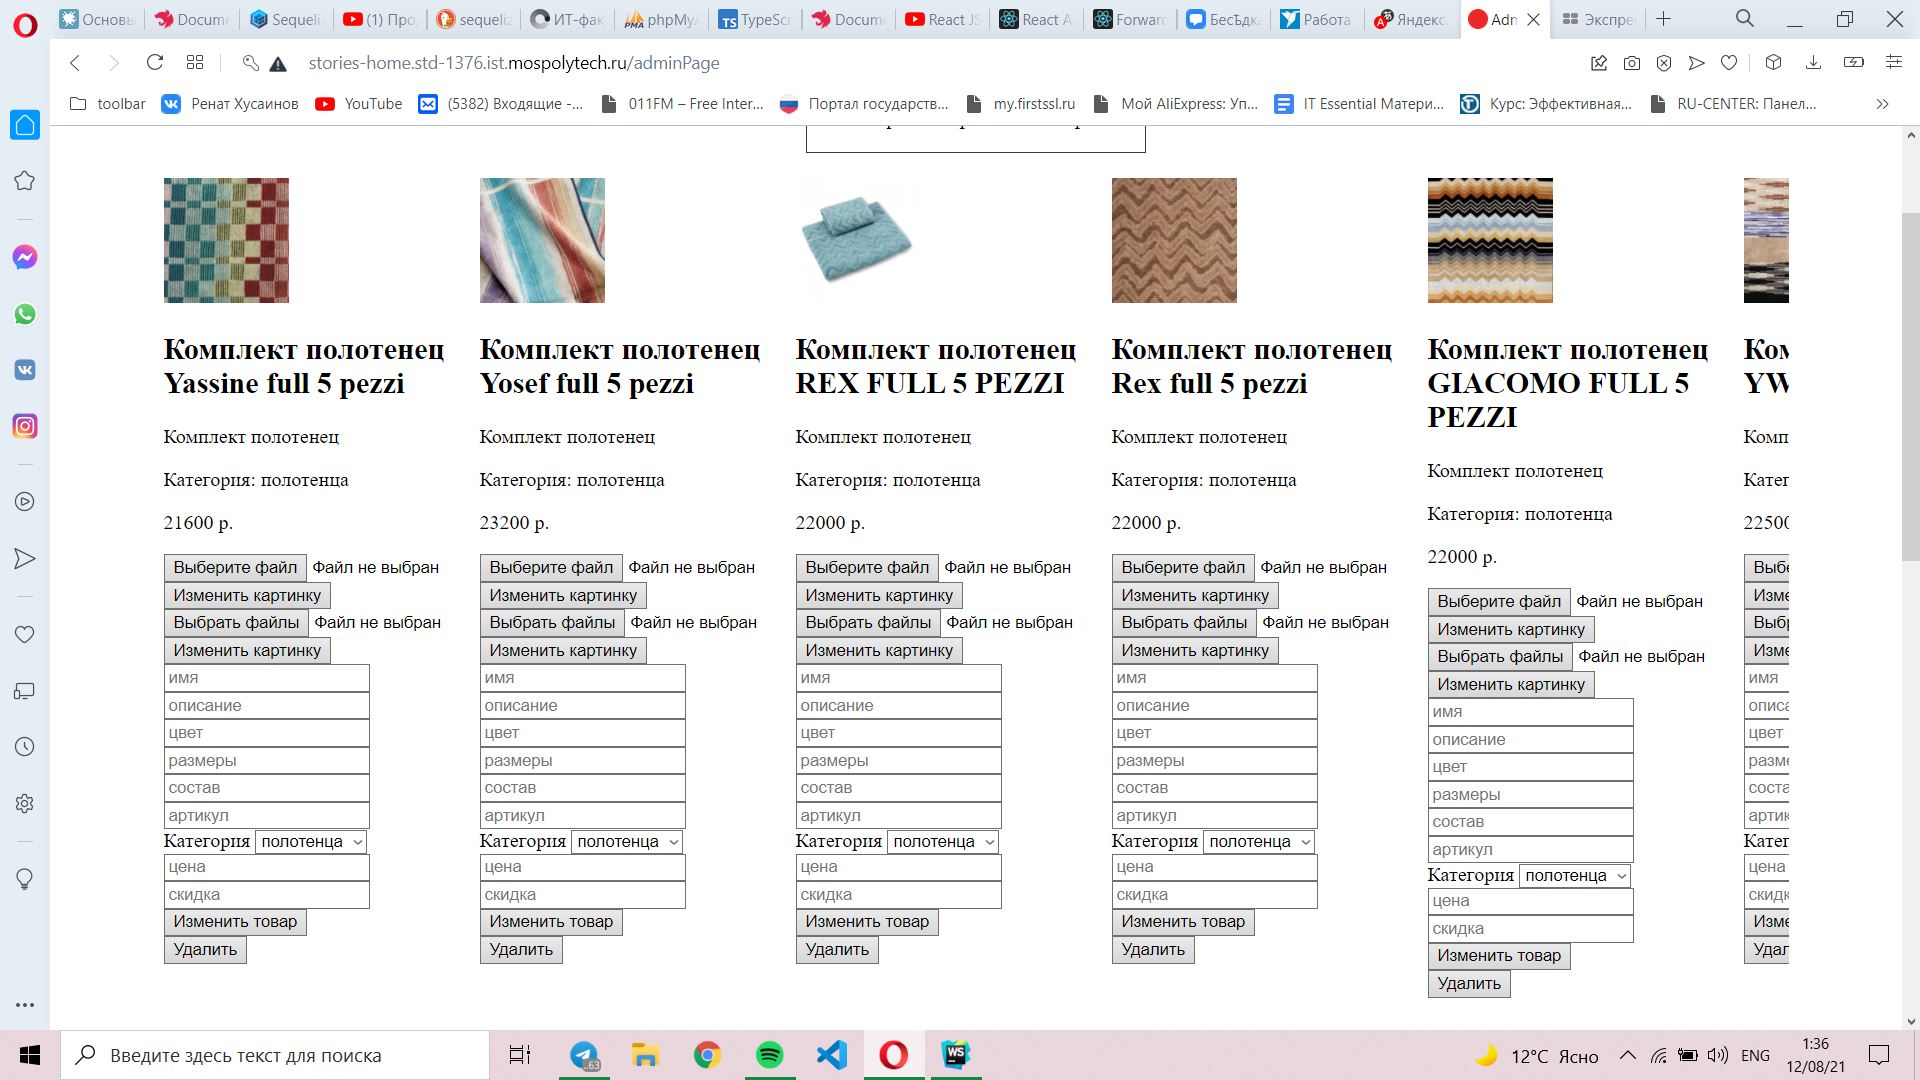Viewport: 1920px width, 1080px height.
Task: Click the Yosef towel thumbnail image
Action: 542,240
